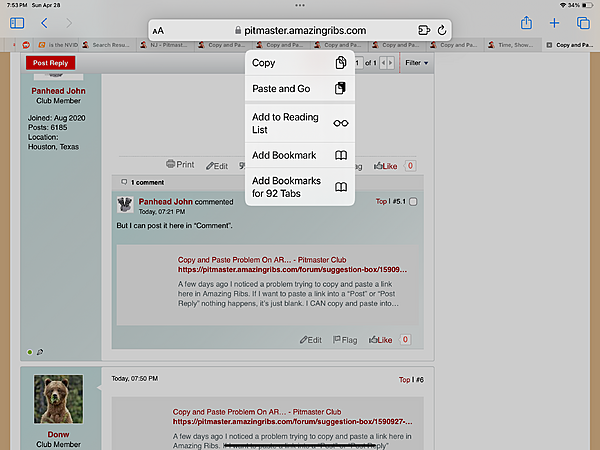Open a new tab with plus icon

(554, 23)
